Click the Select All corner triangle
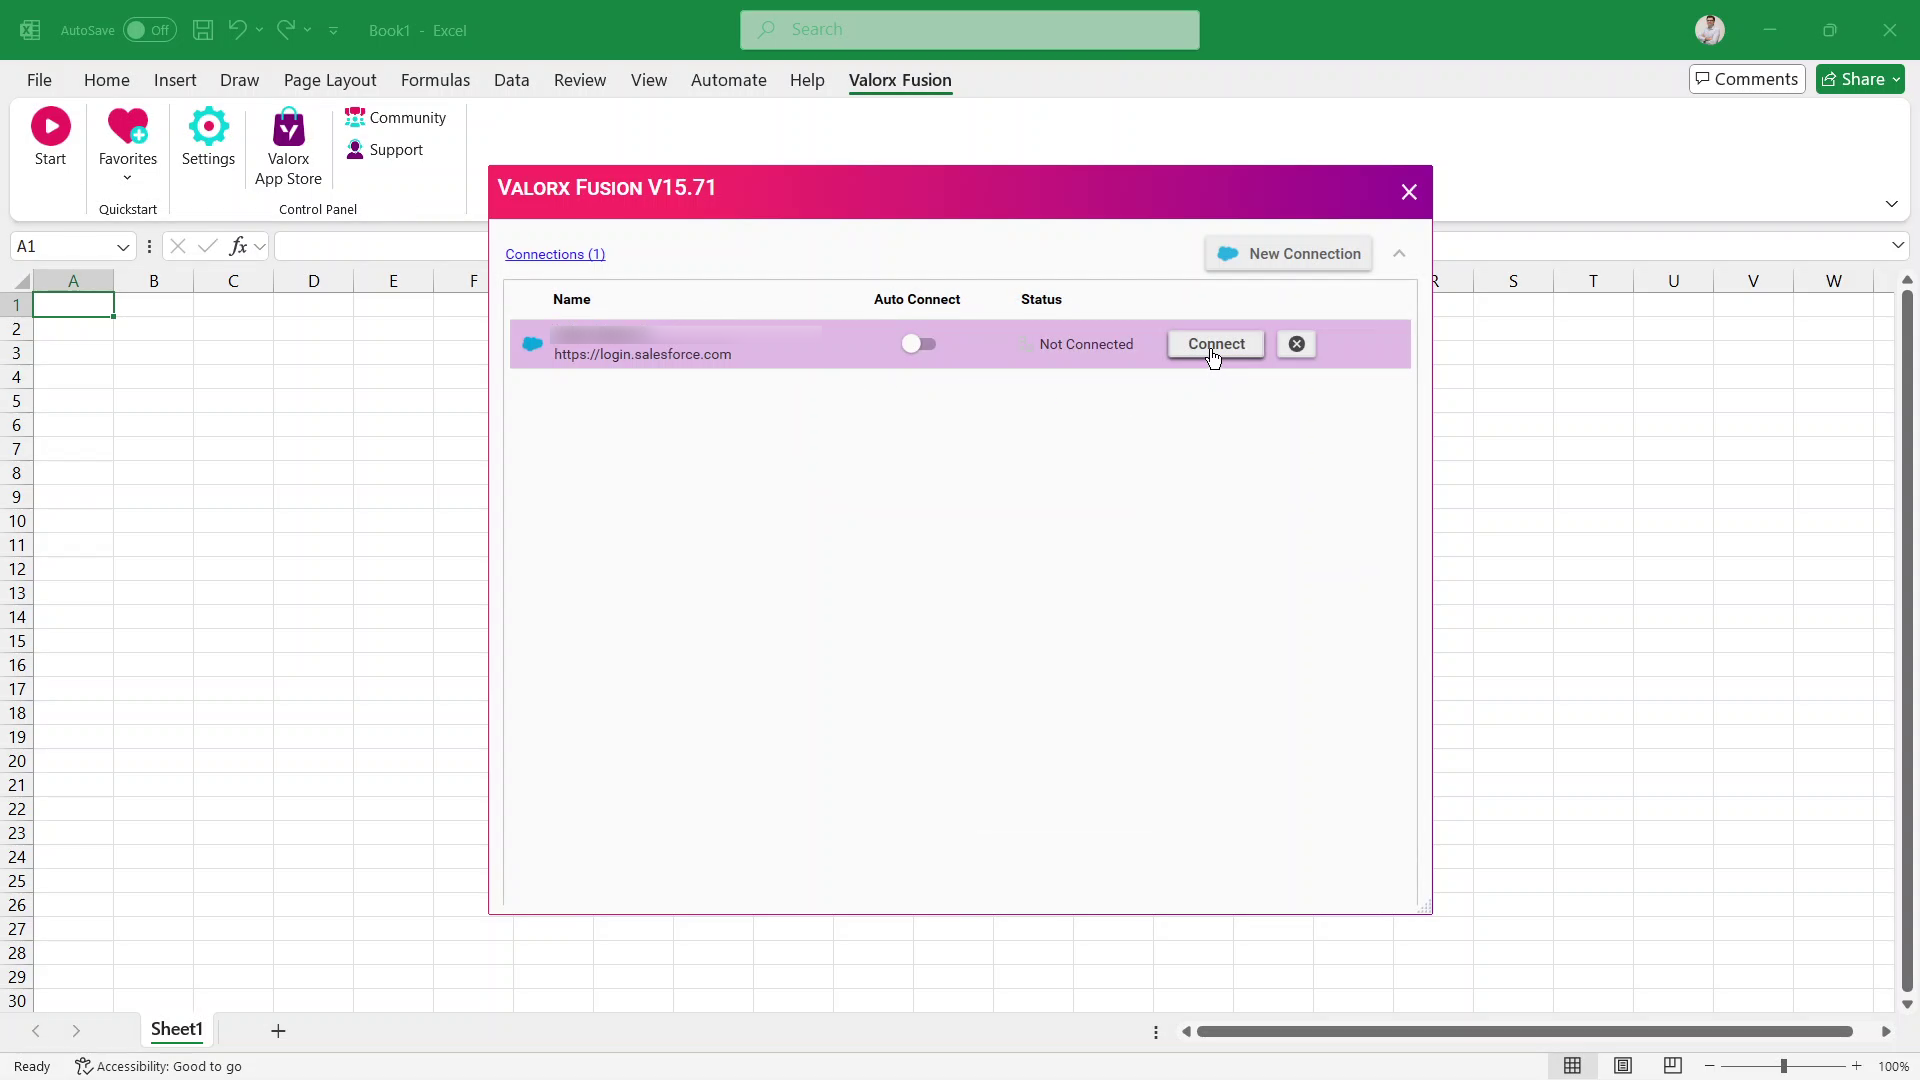Image resolution: width=1920 pixels, height=1080 pixels. [21, 282]
